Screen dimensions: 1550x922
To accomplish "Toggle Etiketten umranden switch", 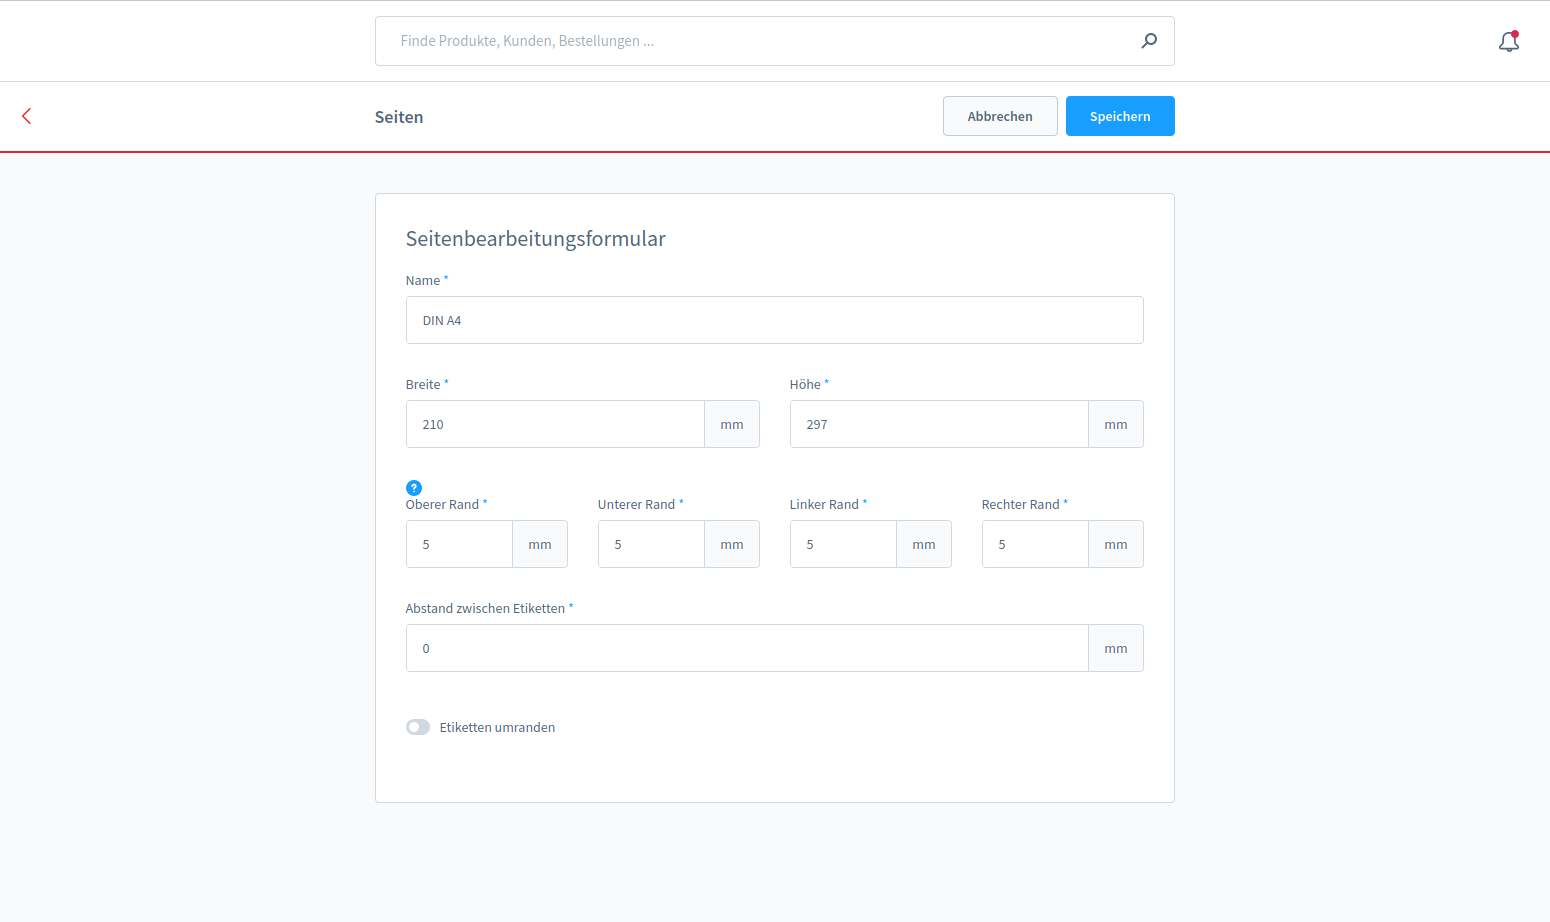I will pyautogui.click(x=418, y=727).
